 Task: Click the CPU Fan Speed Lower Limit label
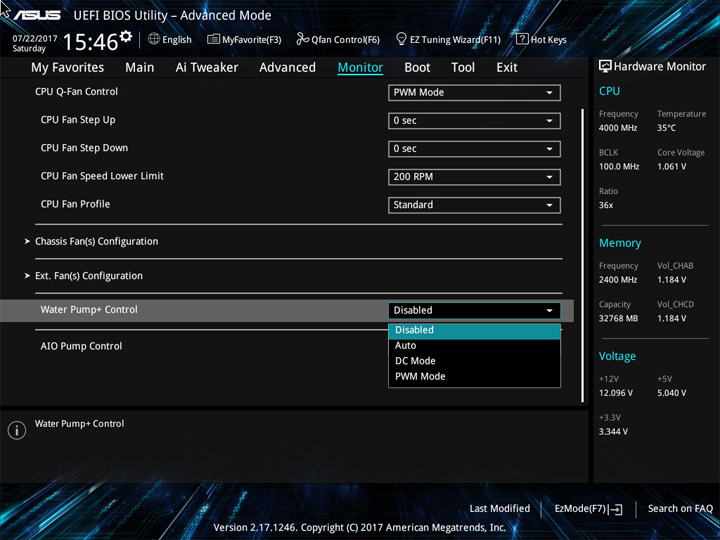point(102,176)
